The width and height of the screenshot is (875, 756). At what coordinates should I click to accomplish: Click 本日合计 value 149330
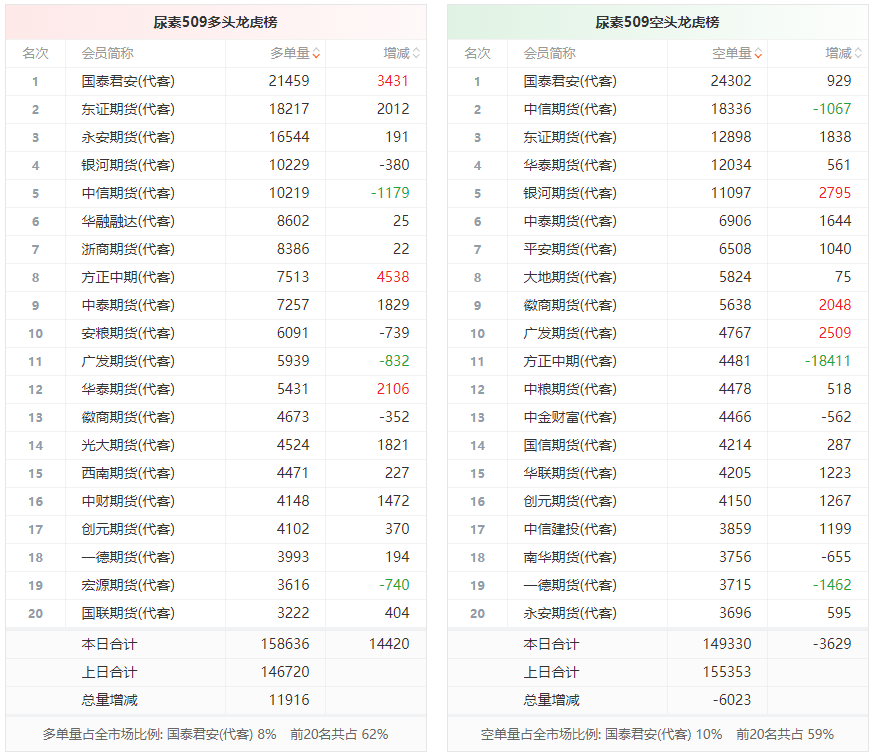tap(727, 644)
